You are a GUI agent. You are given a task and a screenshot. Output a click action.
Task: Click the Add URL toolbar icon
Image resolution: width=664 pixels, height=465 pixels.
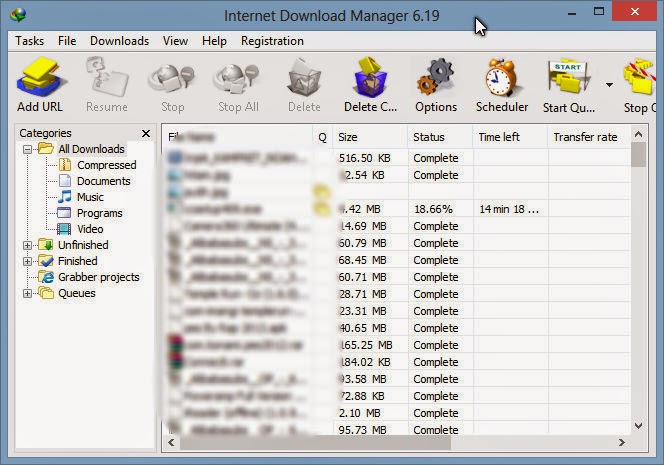pos(41,77)
